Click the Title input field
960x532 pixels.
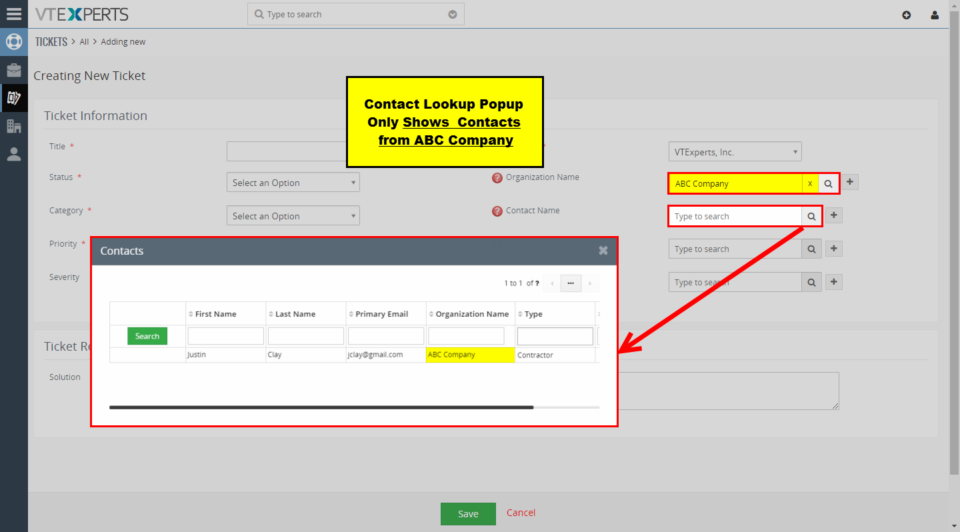point(287,151)
